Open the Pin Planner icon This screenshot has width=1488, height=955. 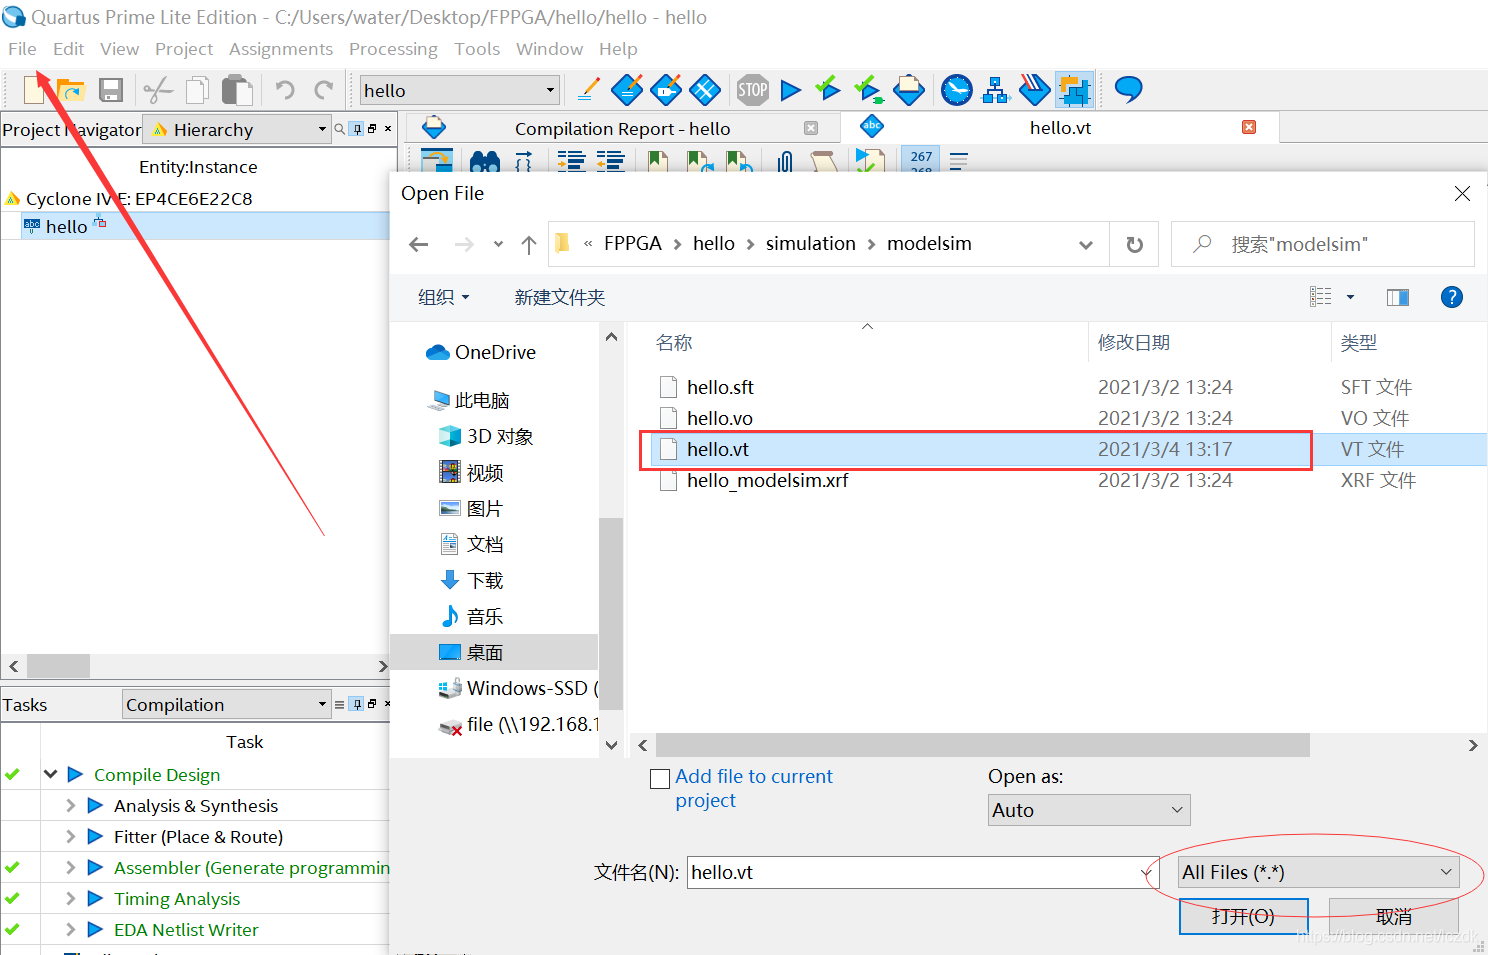click(x=666, y=90)
